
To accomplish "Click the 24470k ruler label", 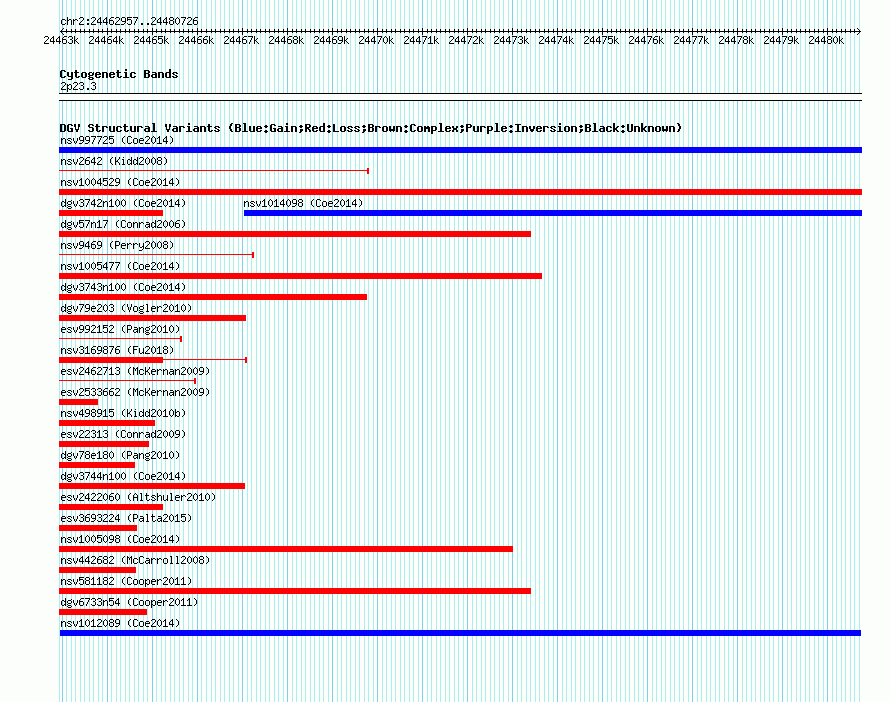I will tap(376, 40).
